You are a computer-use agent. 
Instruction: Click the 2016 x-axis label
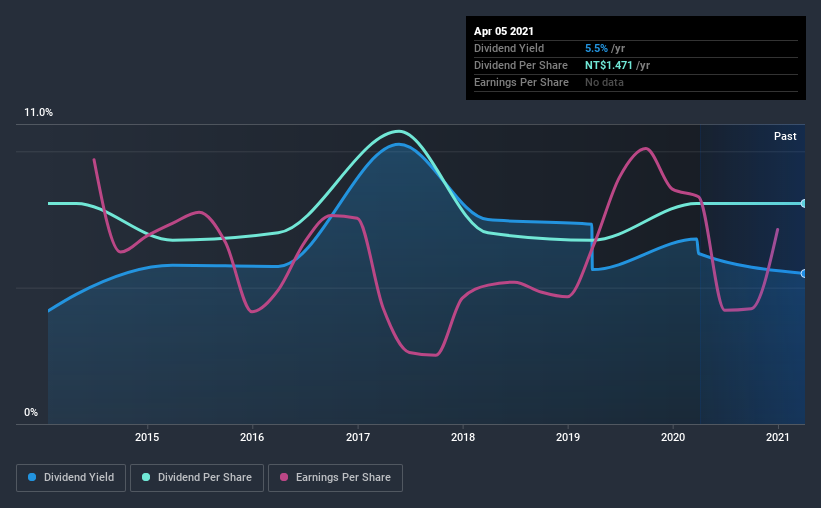pos(252,437)
